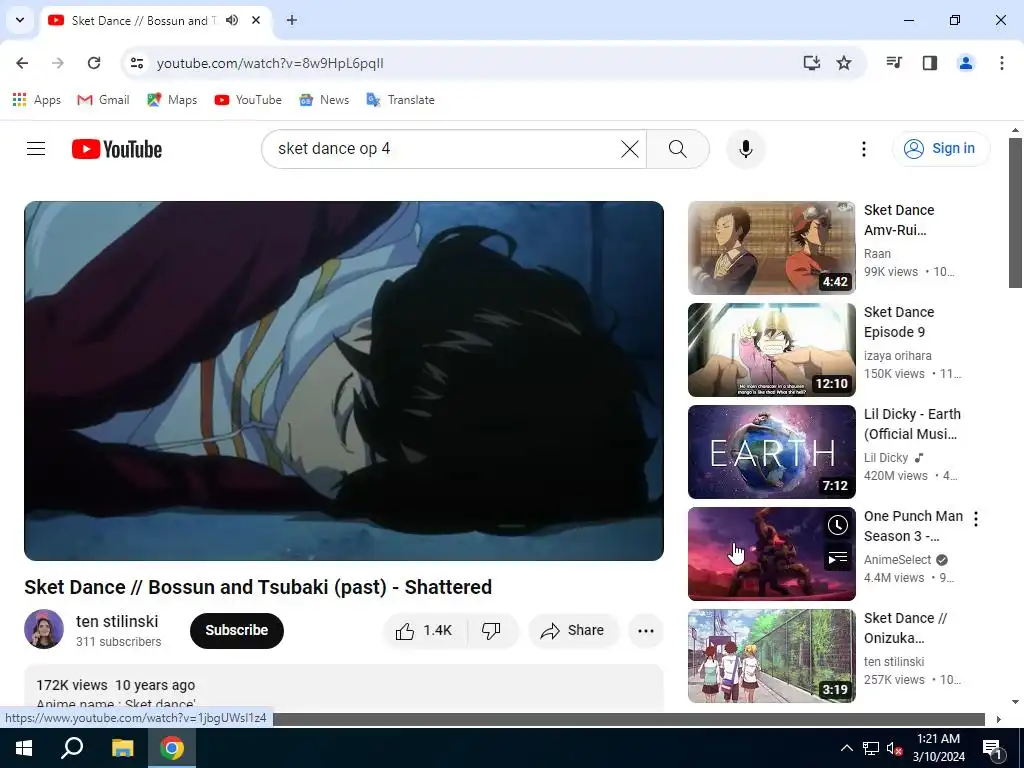Open tab search dropdown arrow
This screenshot has height=768, width=1024.
pyautogui.click(x=20, y=20)
